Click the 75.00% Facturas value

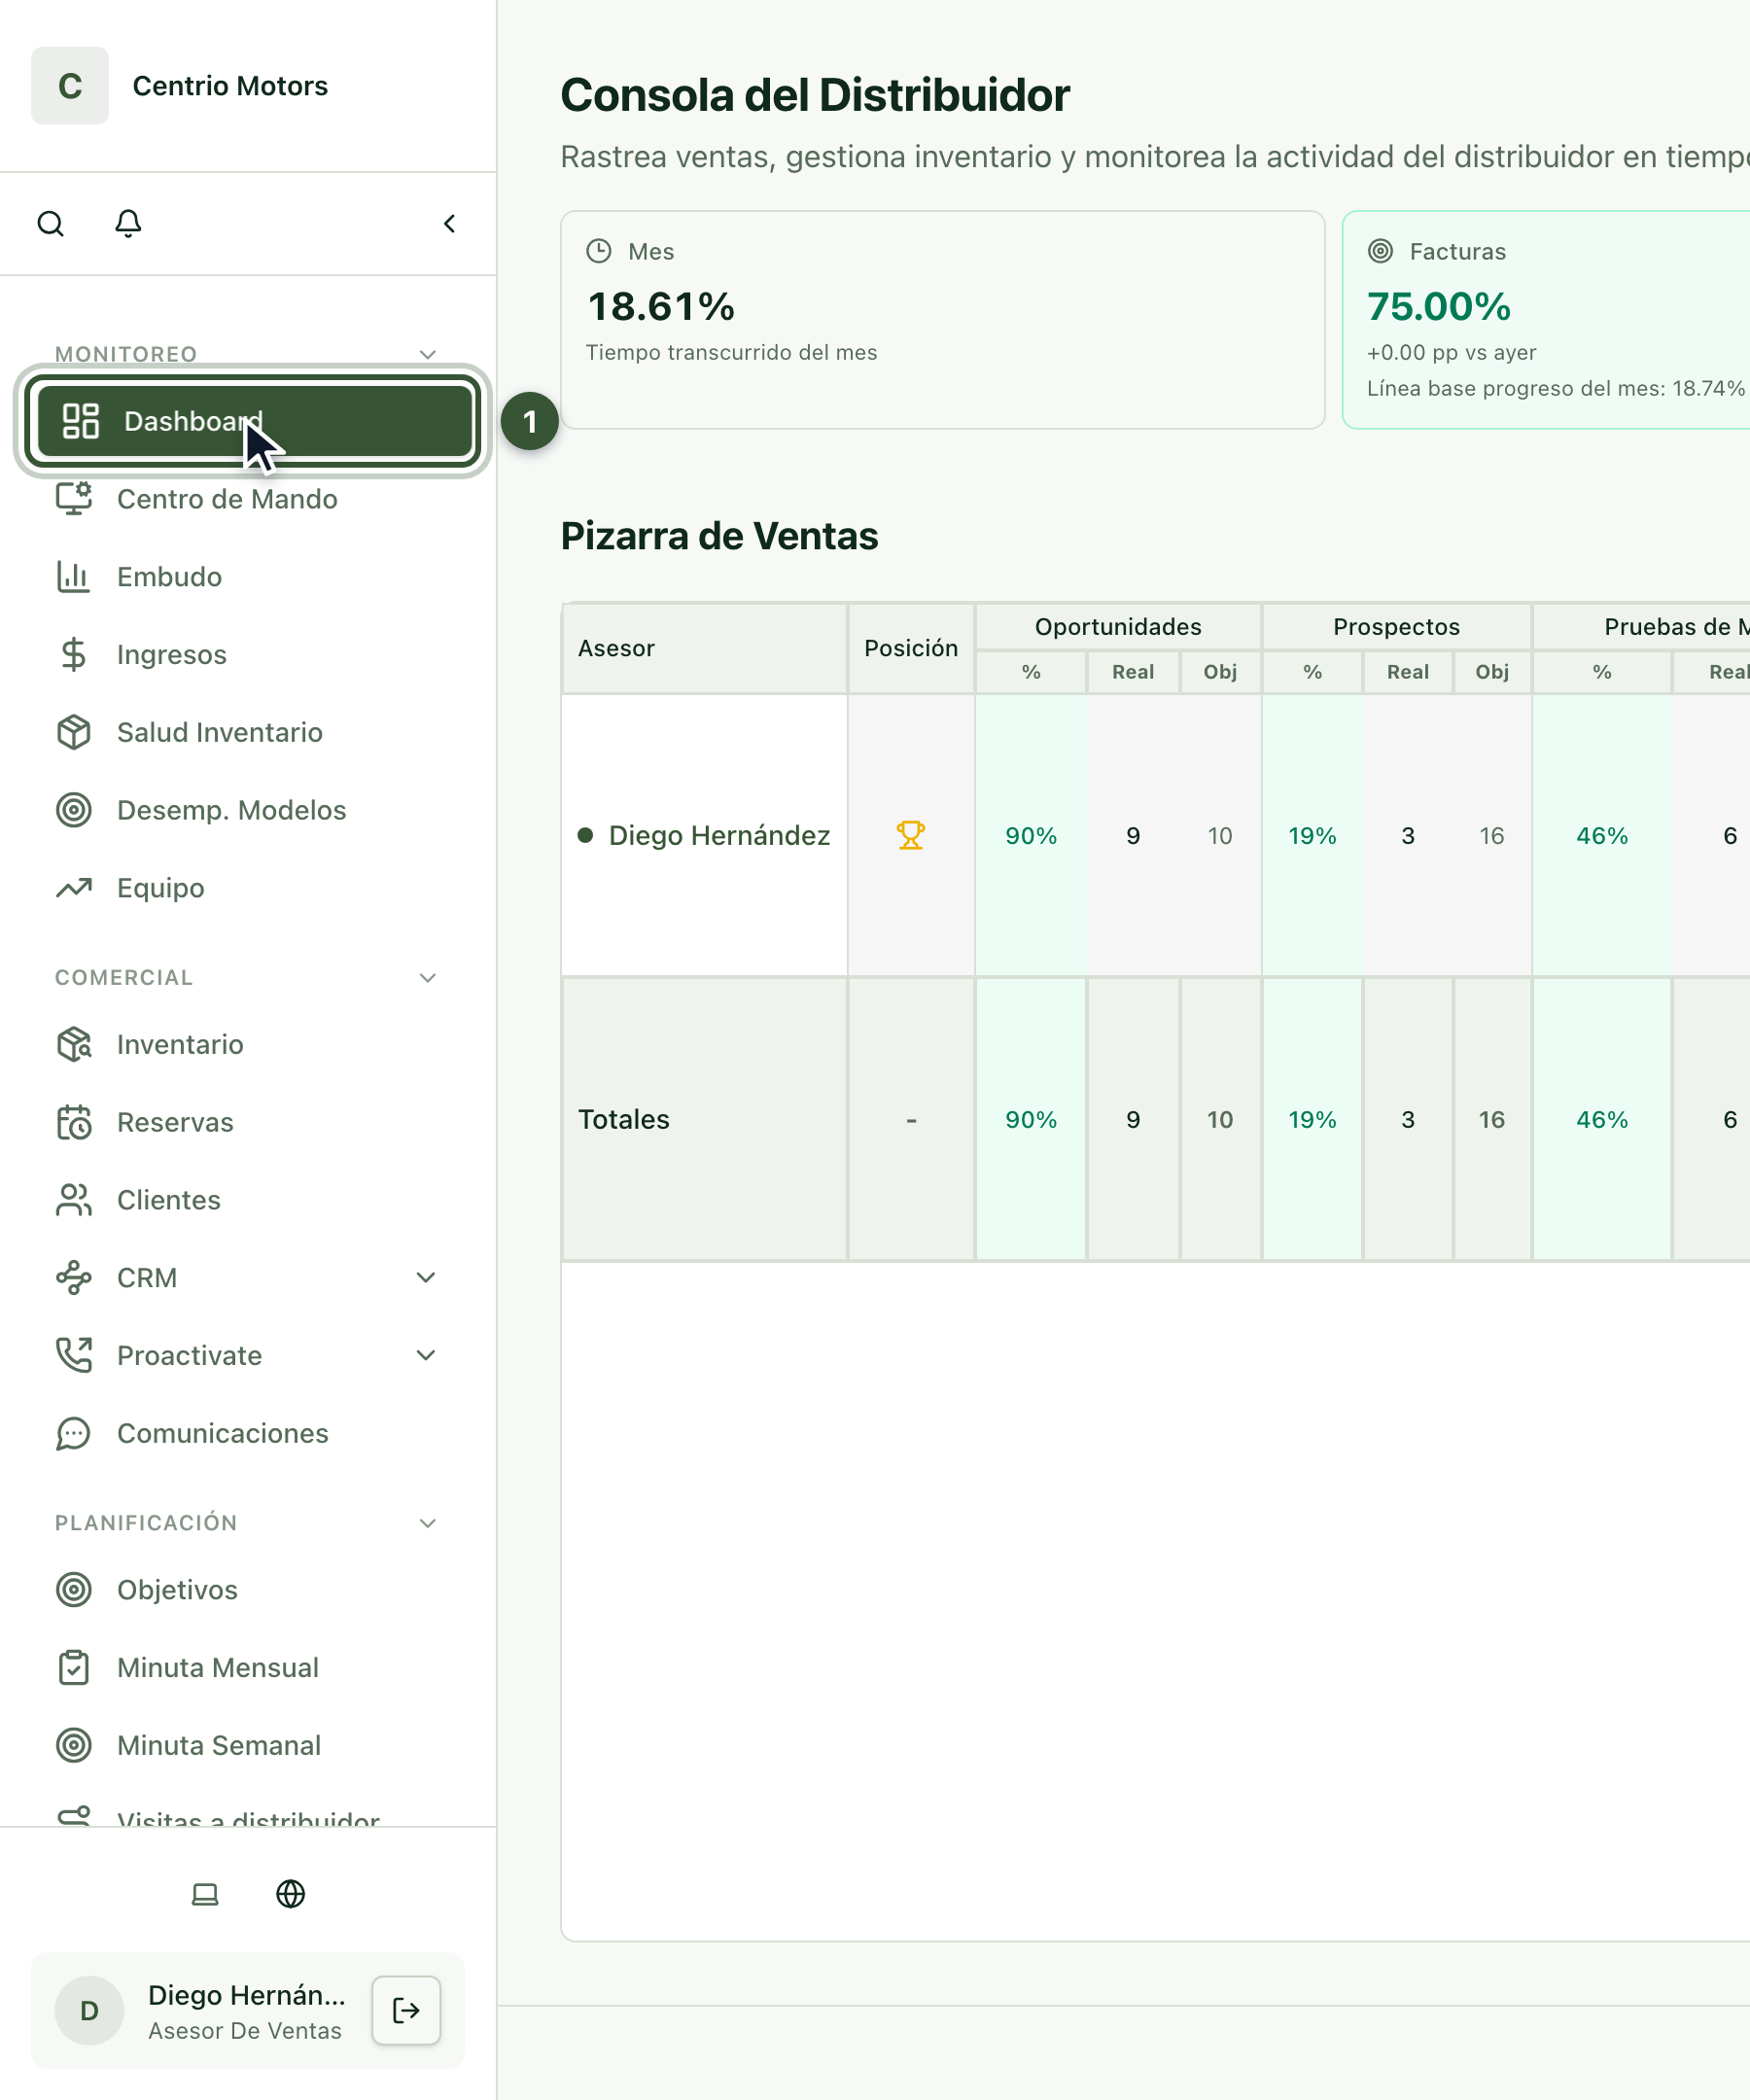pyautogui.click(x=1438, y=306)
